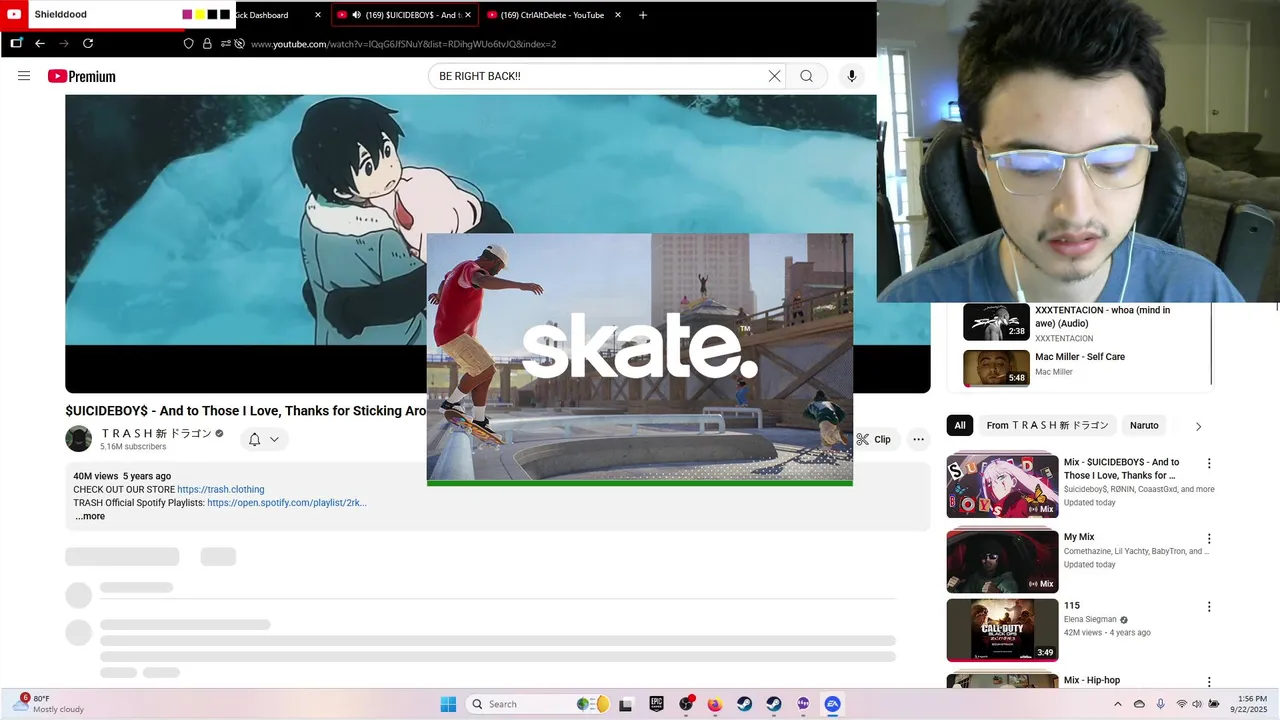1280x720 pixels.
Task: Expand the notification bell dropdown chevron
Action: click(x=274, y=439)
